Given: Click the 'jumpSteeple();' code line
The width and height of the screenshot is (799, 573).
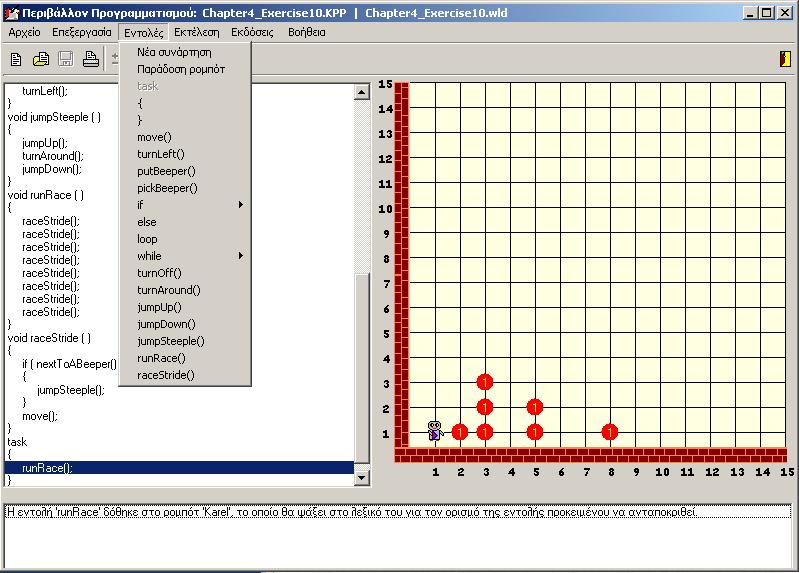Looking at the screenshot, I should pyautogui.click(x=71, y=390).
